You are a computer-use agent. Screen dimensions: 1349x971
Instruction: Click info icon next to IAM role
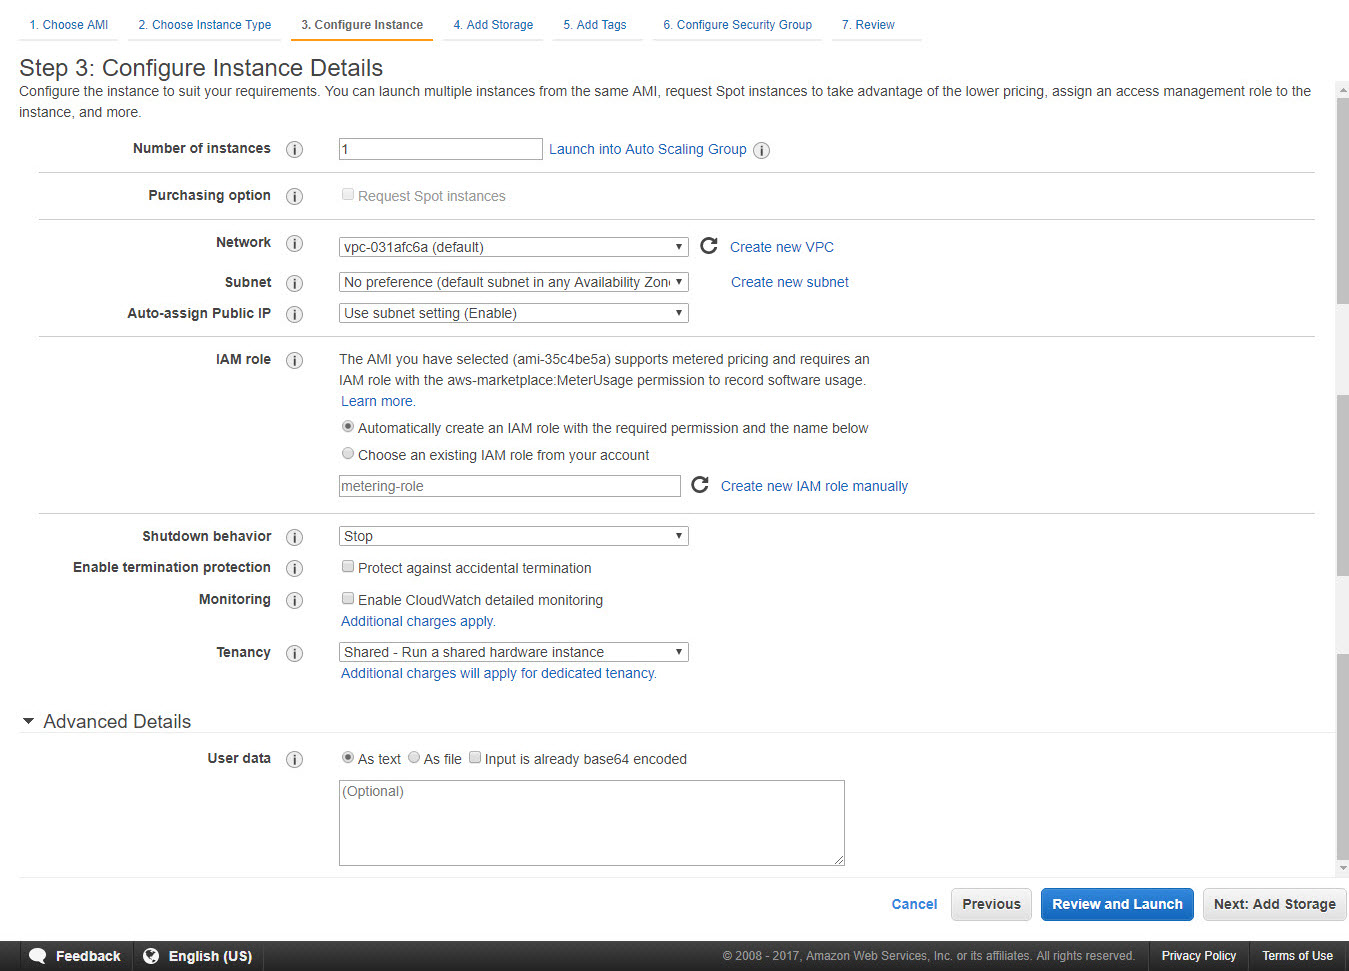coord(294,360)
